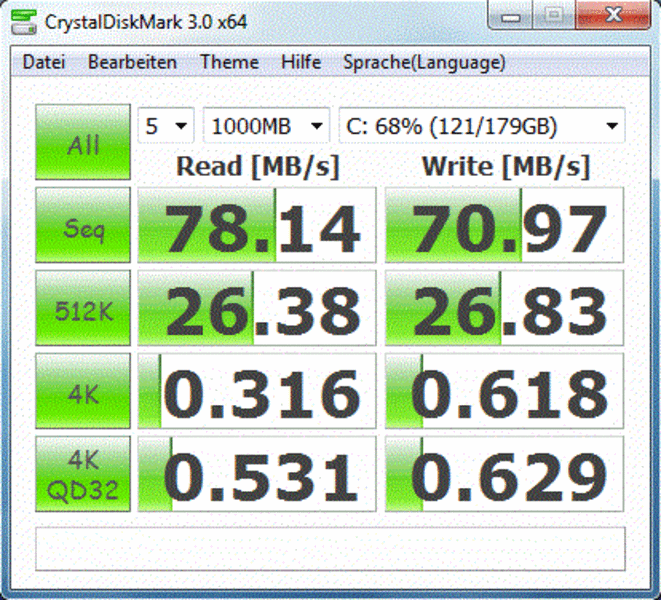Start the 4K benchmark test
This screenshot has height=600, width=661.
click(x=83, y=391)
